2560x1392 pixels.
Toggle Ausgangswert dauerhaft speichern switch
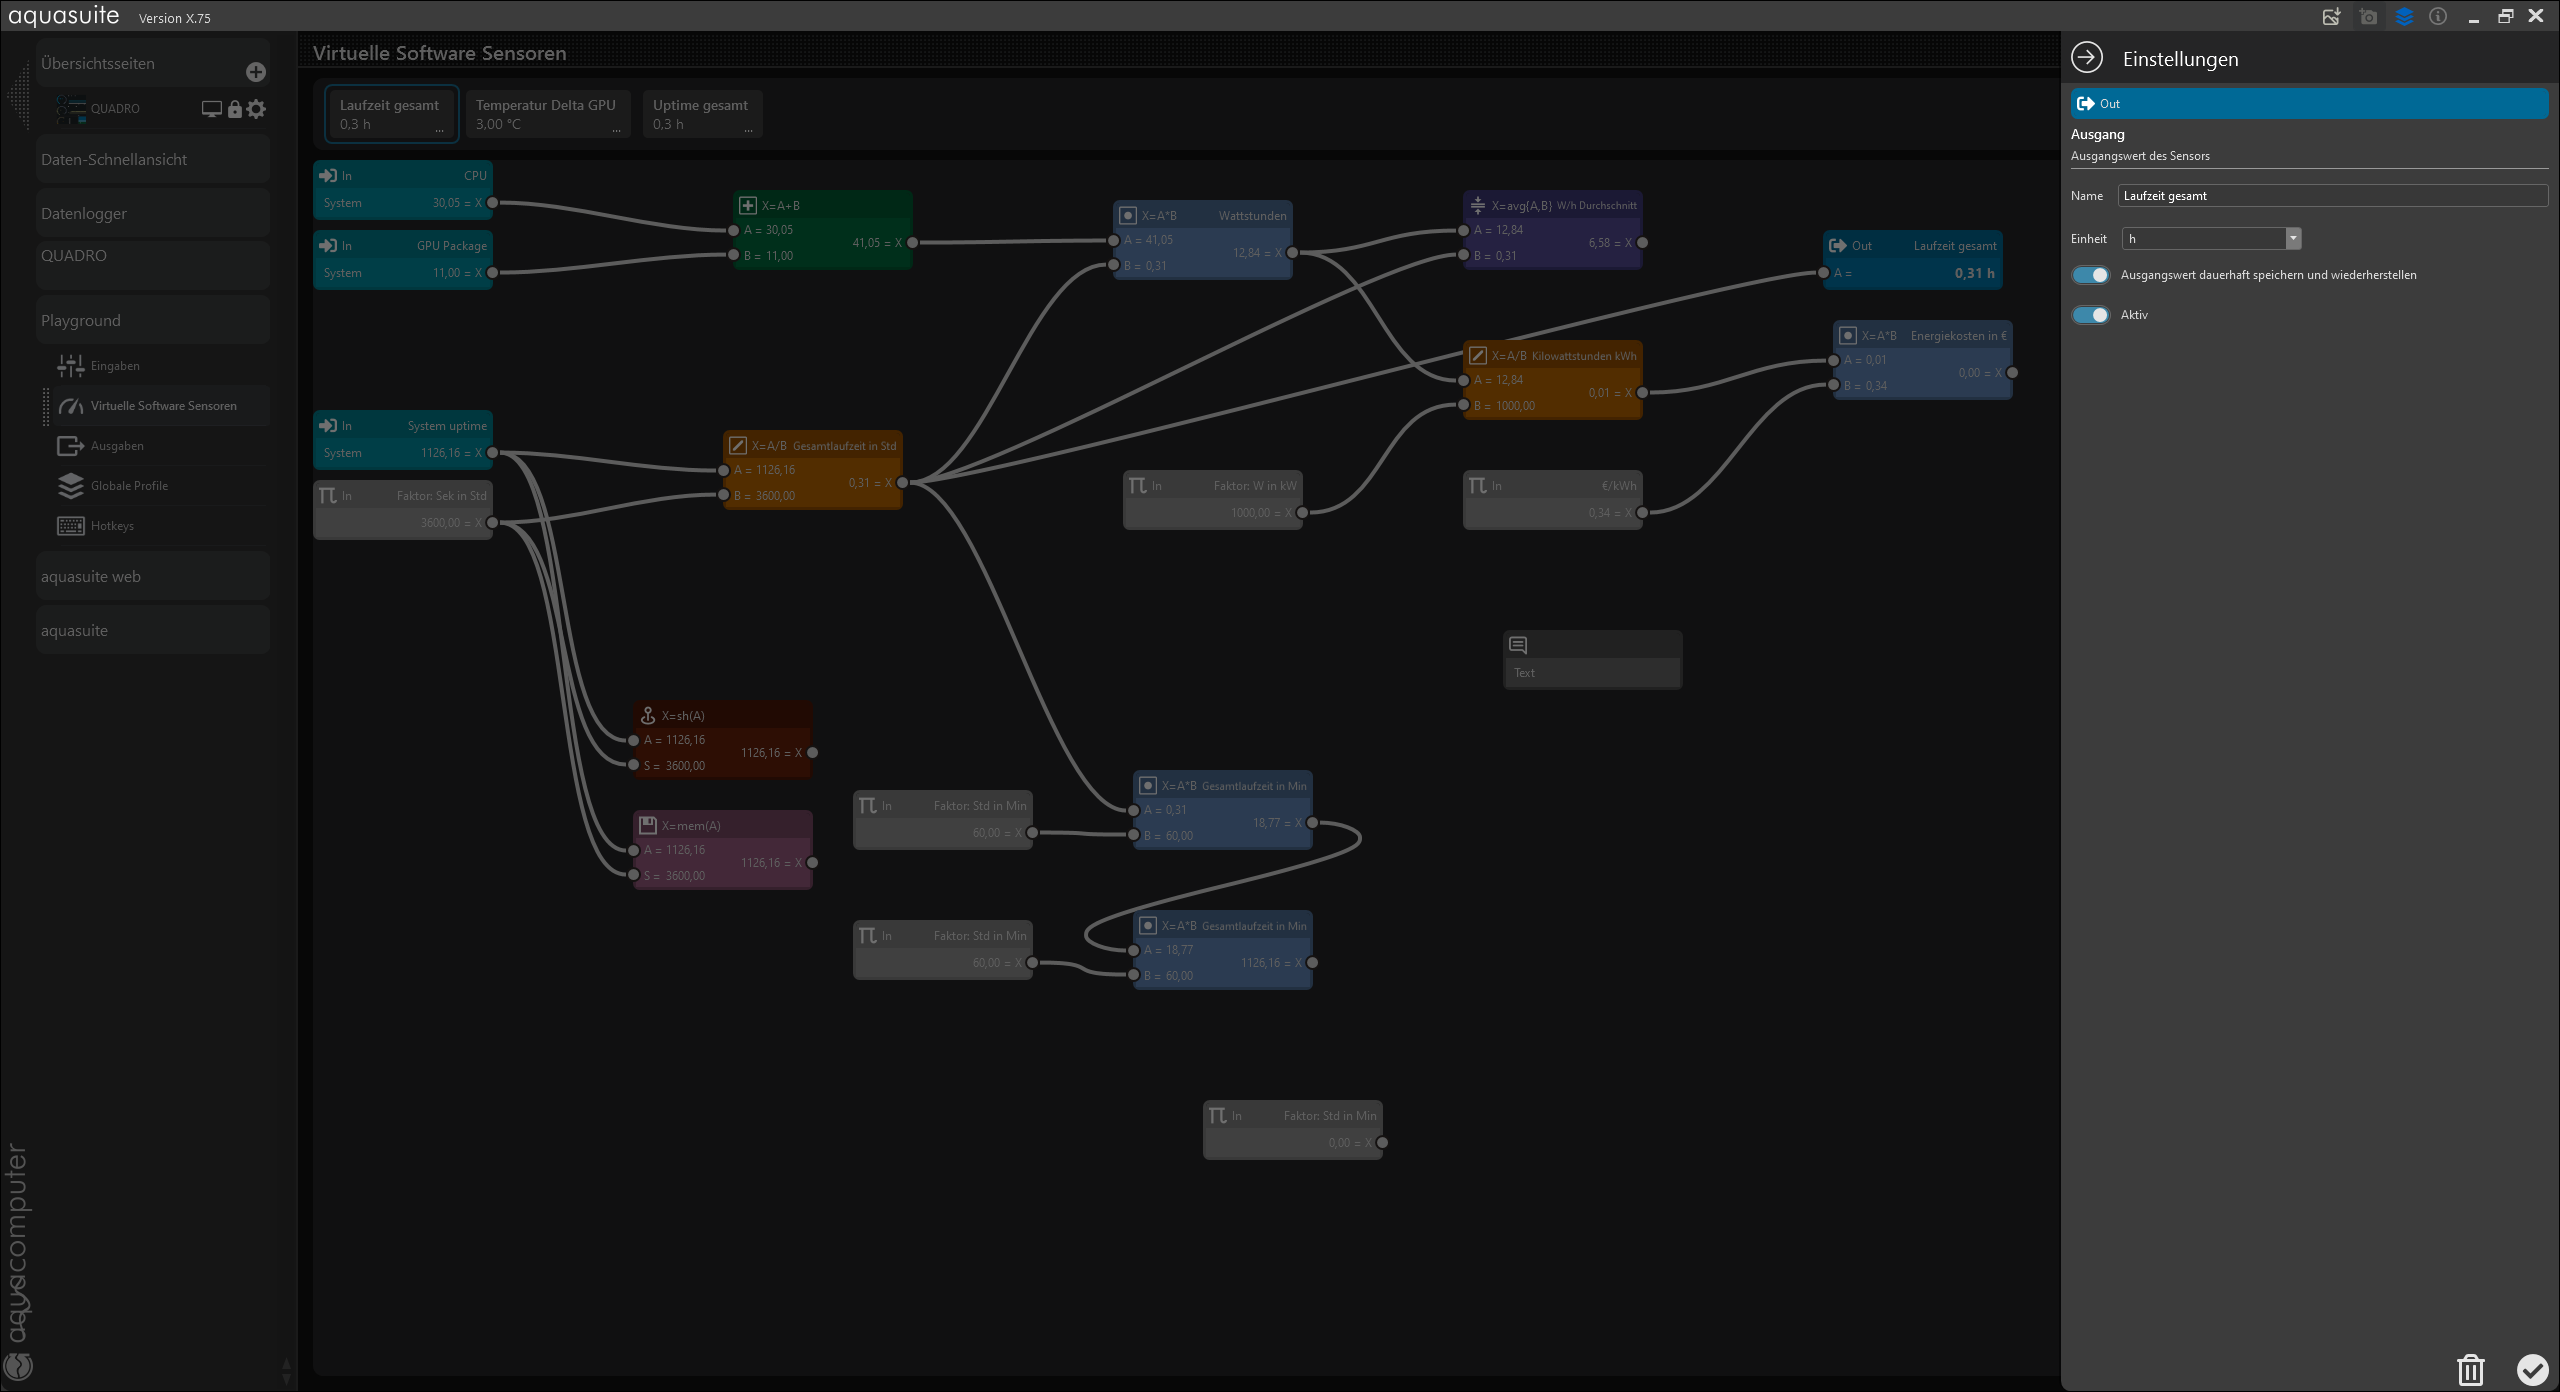[2090, 275]
